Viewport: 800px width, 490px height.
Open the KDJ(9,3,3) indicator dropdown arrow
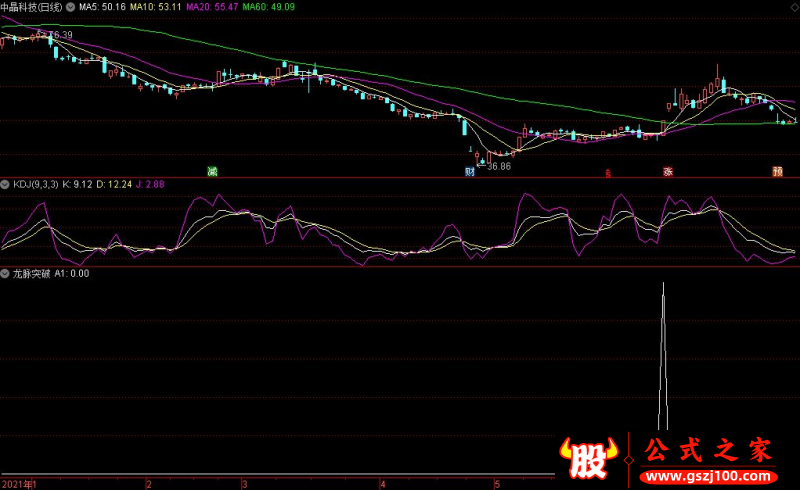5,184
